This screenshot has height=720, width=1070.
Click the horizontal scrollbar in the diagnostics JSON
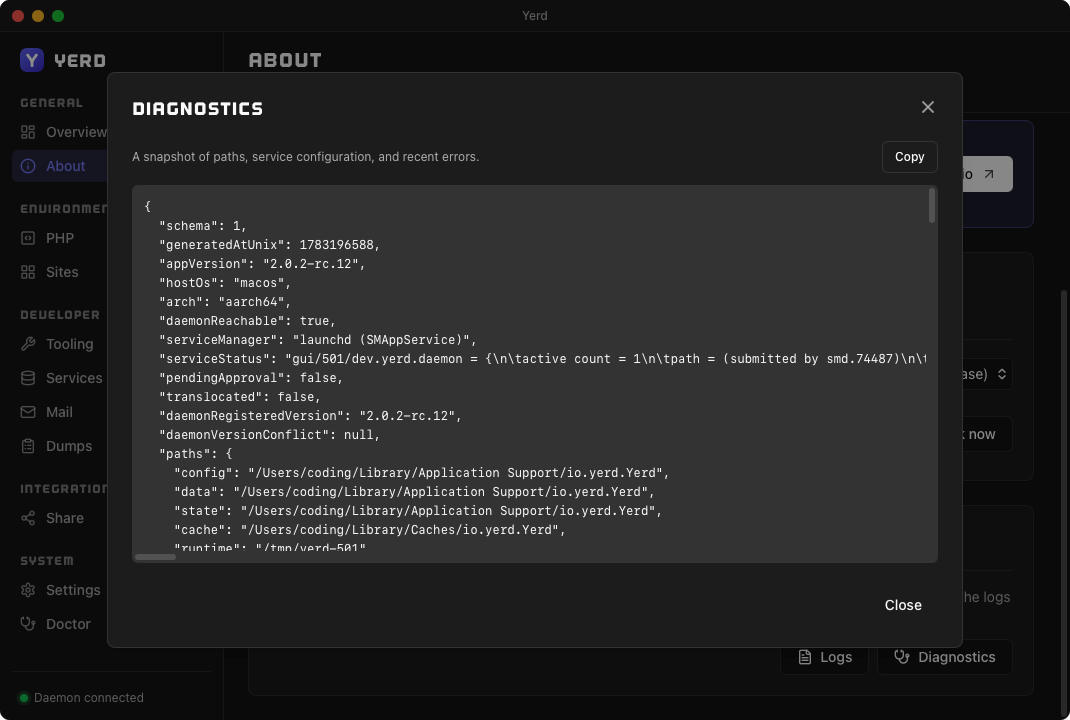click(156, 557)
